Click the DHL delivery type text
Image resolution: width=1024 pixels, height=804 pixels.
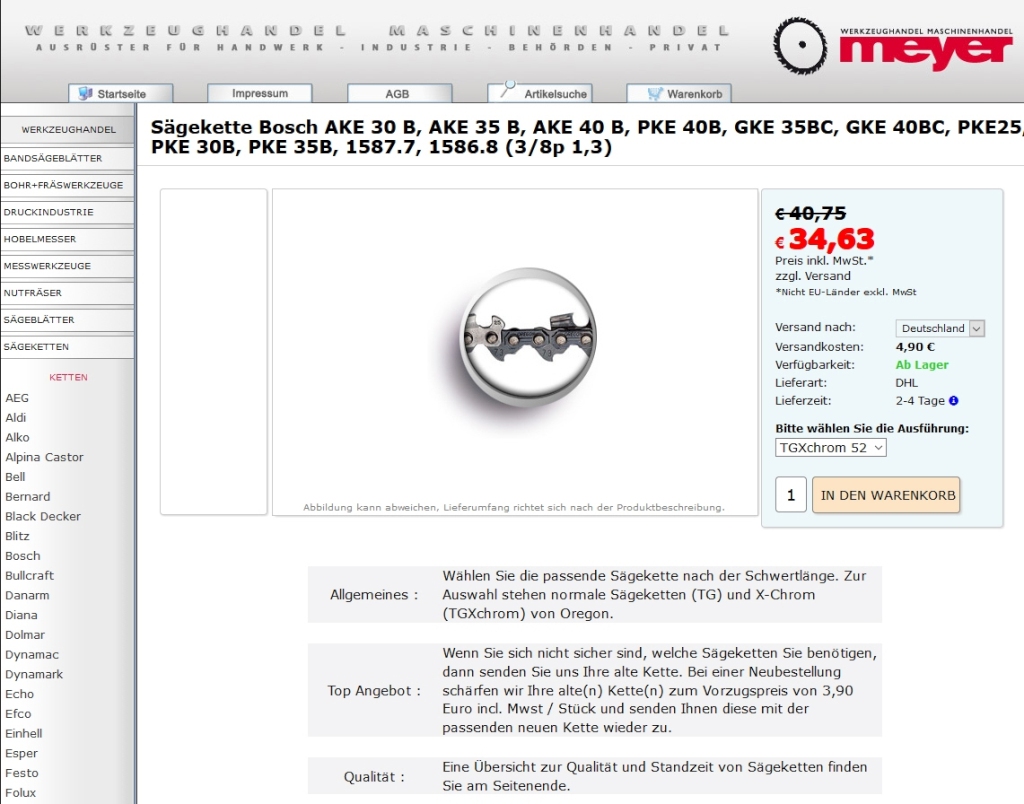[x=906, y=383]
